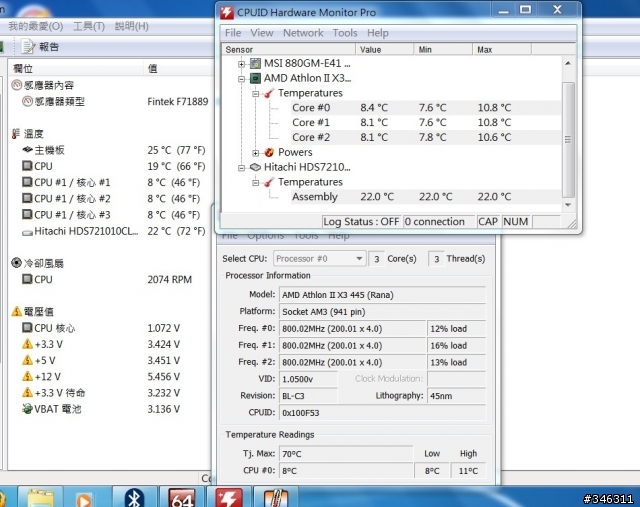Click the MSI motherboard icon in tree
640x507 pixels.
(x=255, y=63)
